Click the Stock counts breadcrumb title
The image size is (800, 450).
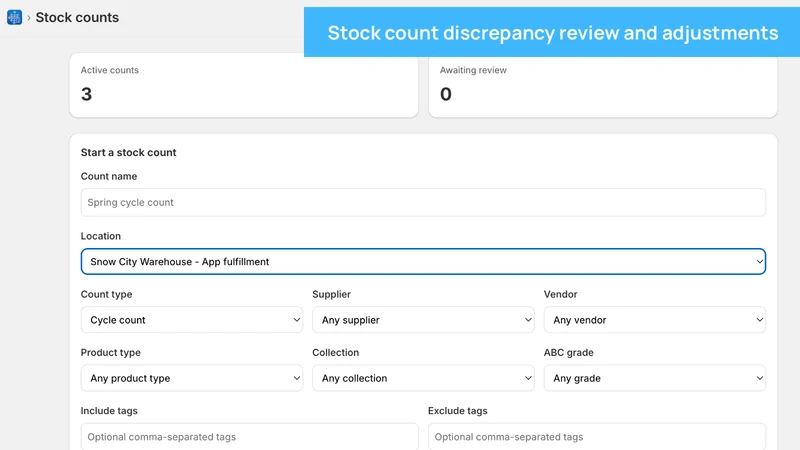tap(77, 17)
